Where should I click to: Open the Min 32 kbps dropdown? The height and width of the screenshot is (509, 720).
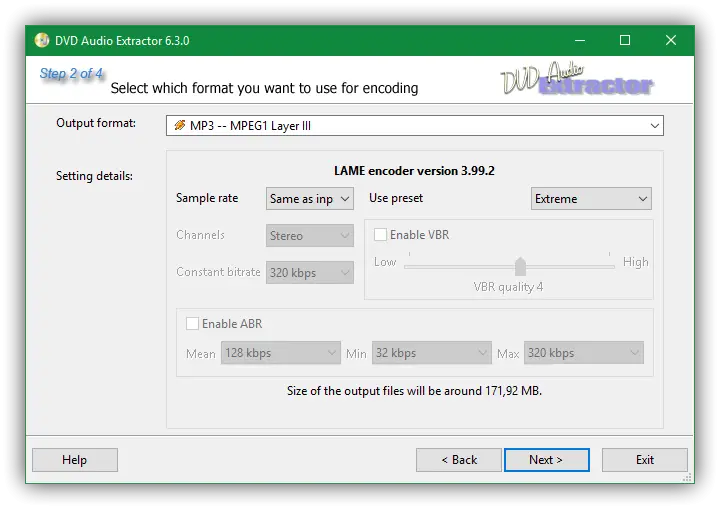(432, 353)
